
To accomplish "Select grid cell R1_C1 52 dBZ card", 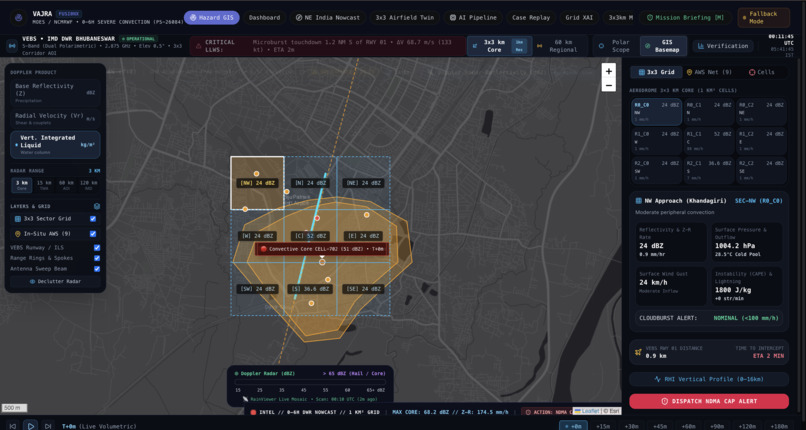I will tap(709, 141).
